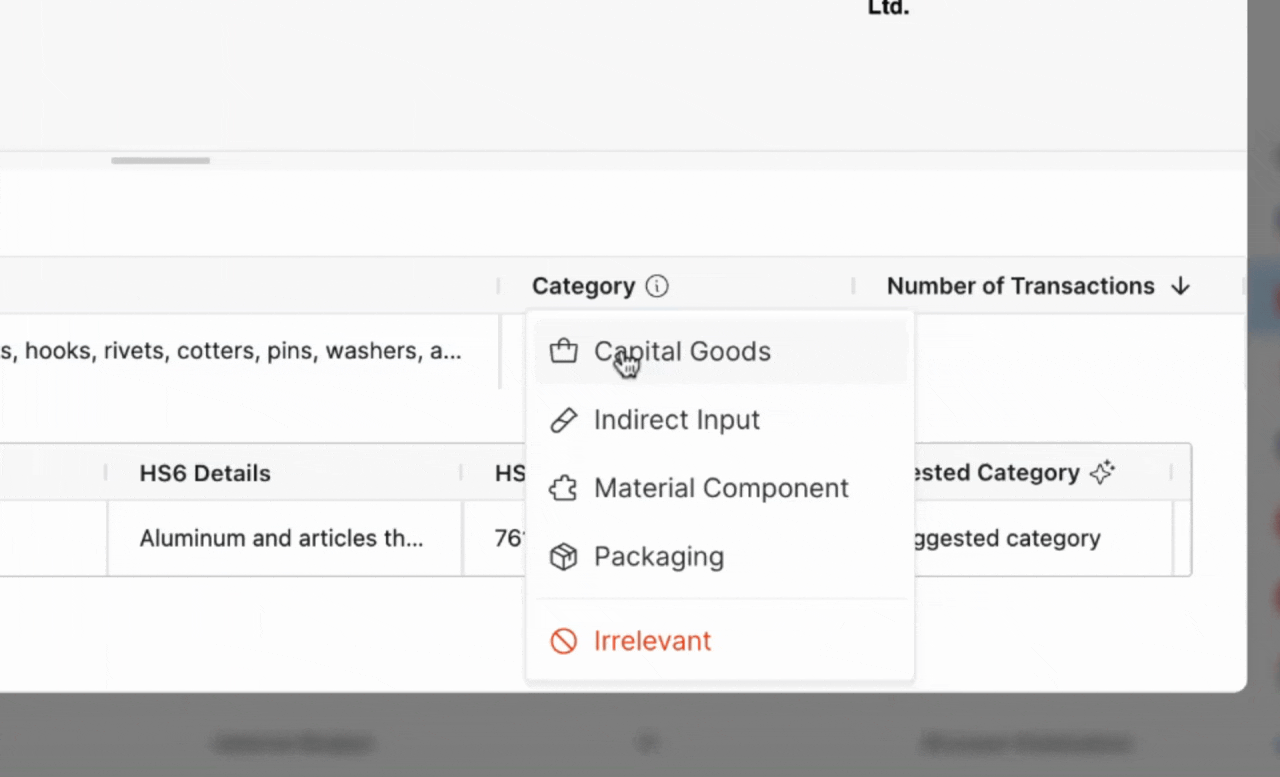Select the Indirect Input label
This screenshot has height=777, width=1280.
tap(677, 420)
